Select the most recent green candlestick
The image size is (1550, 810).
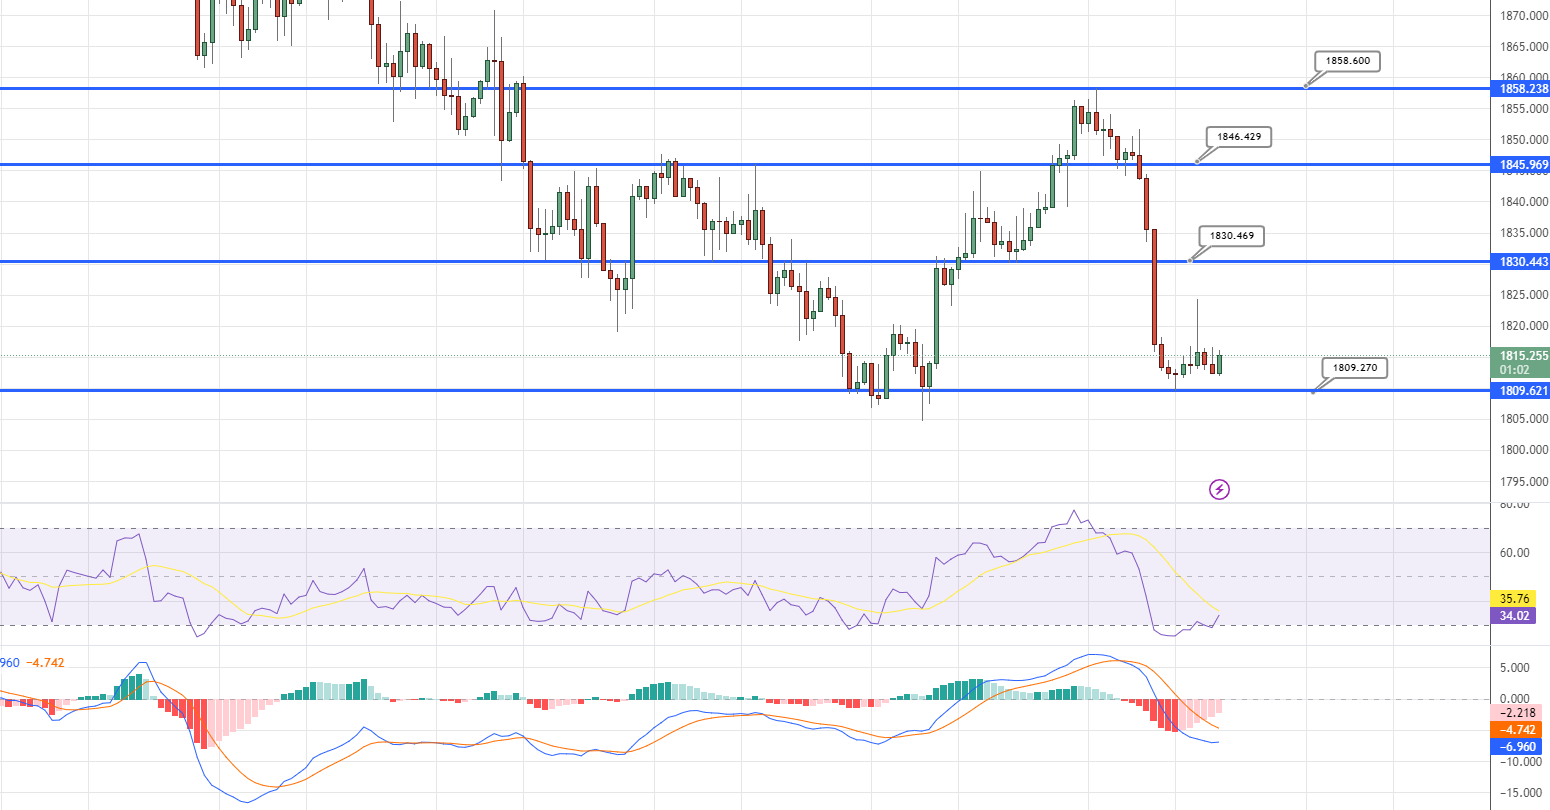point(1219,363)
